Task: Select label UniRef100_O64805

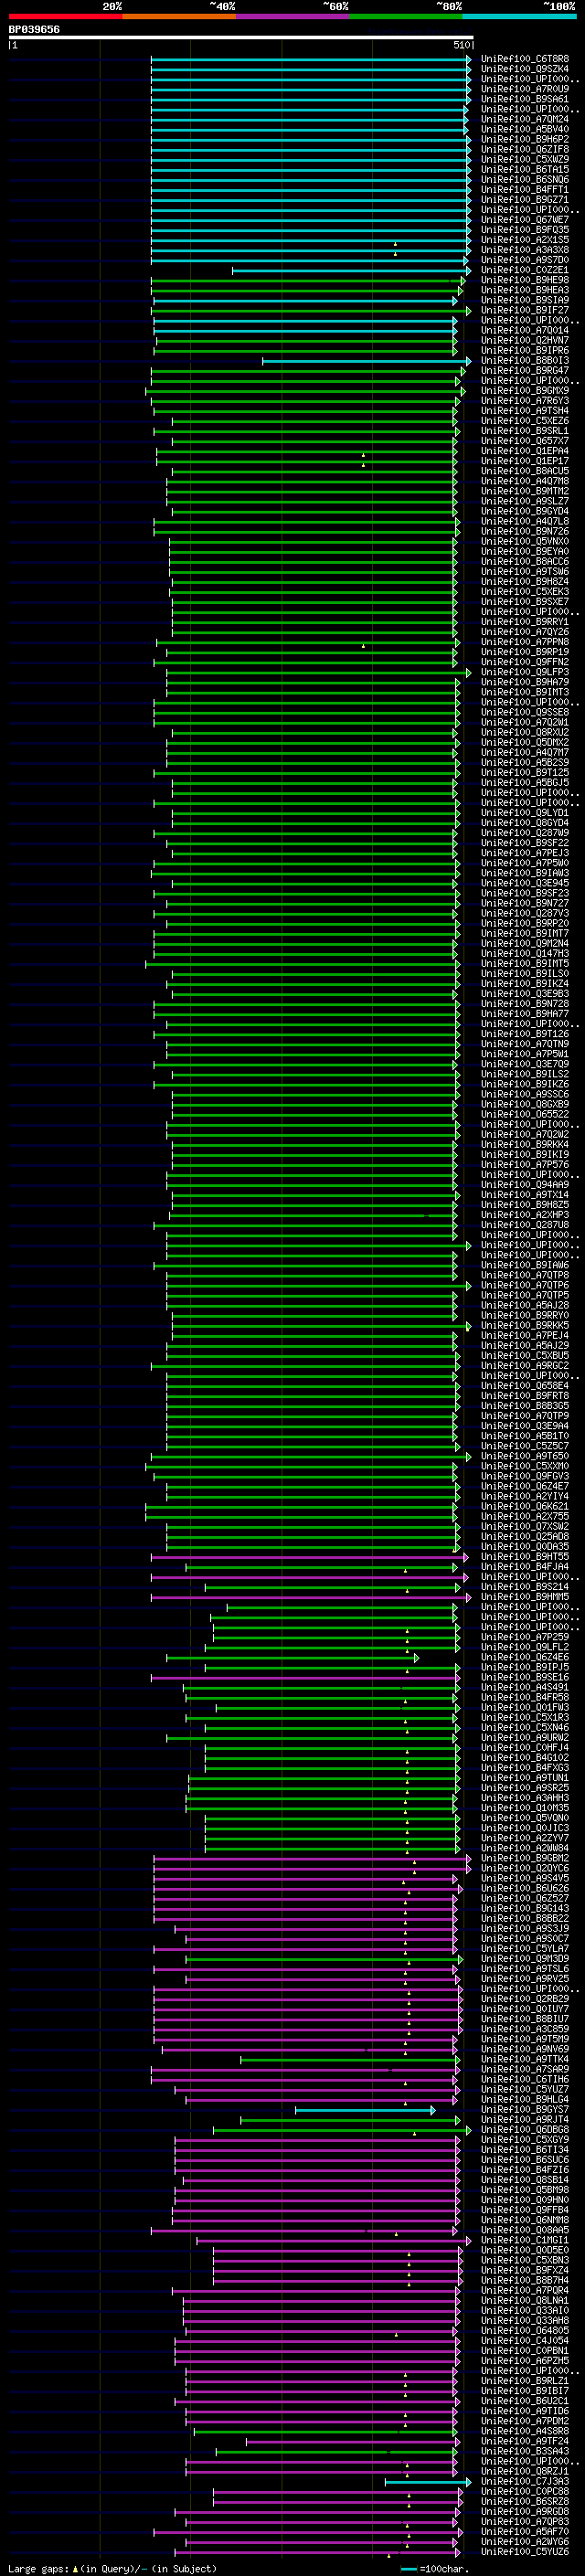Action: point(525,2330)
